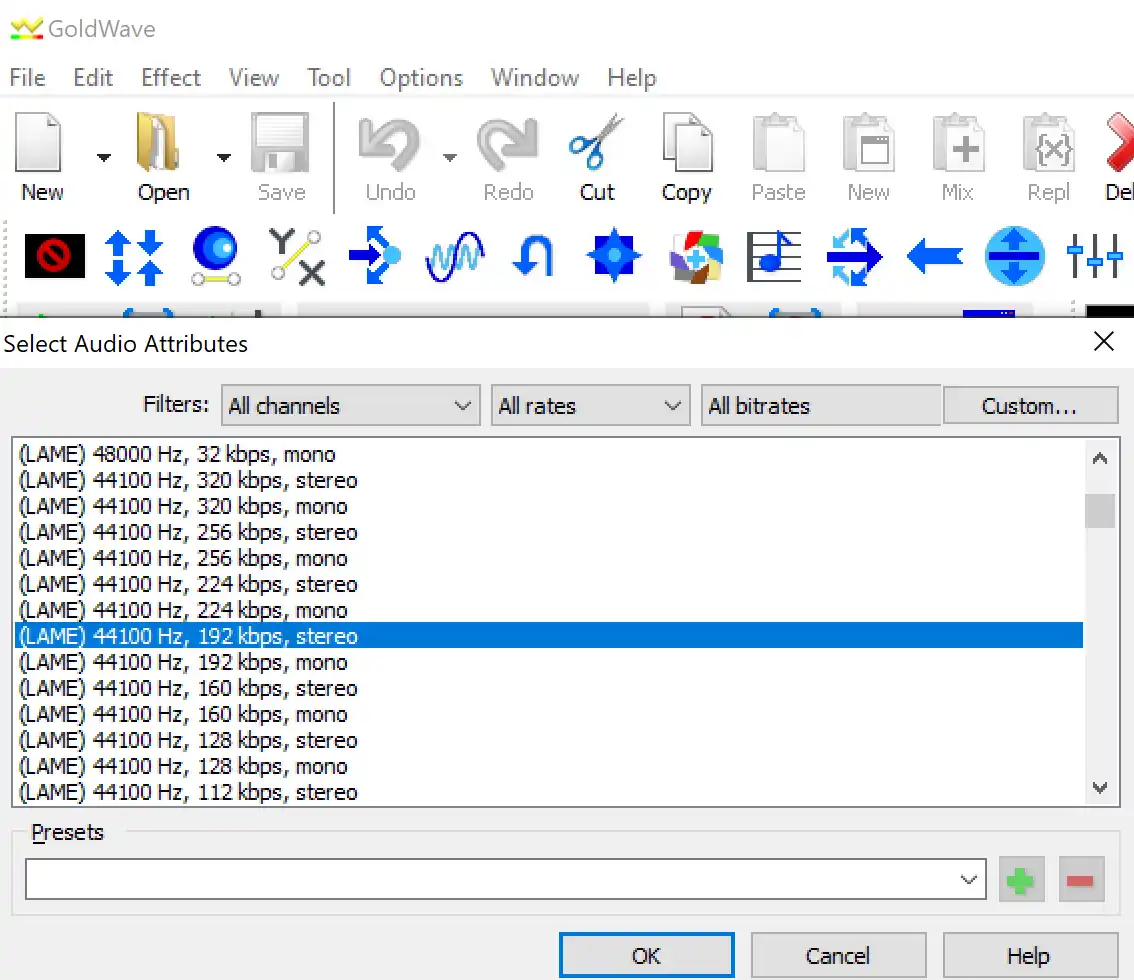Click the Custom... button

tap(1029, 406)
